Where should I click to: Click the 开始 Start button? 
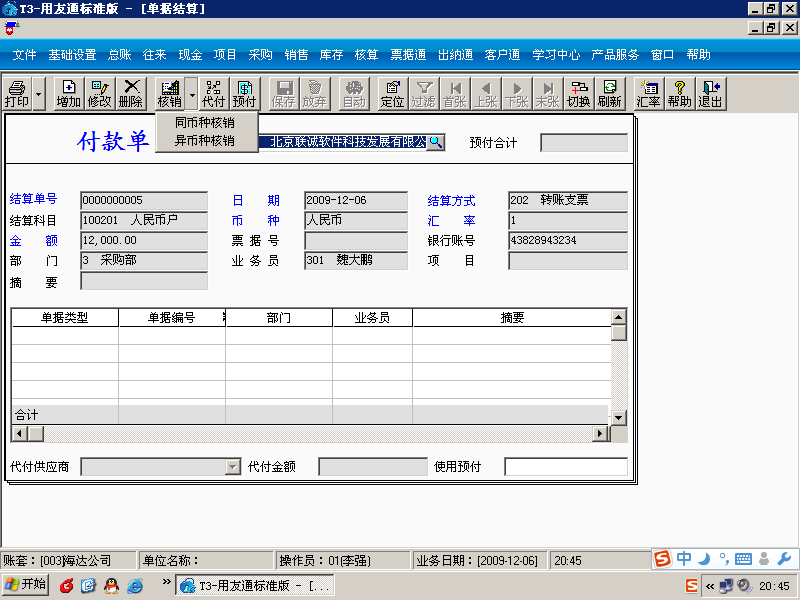pos(26,585)
